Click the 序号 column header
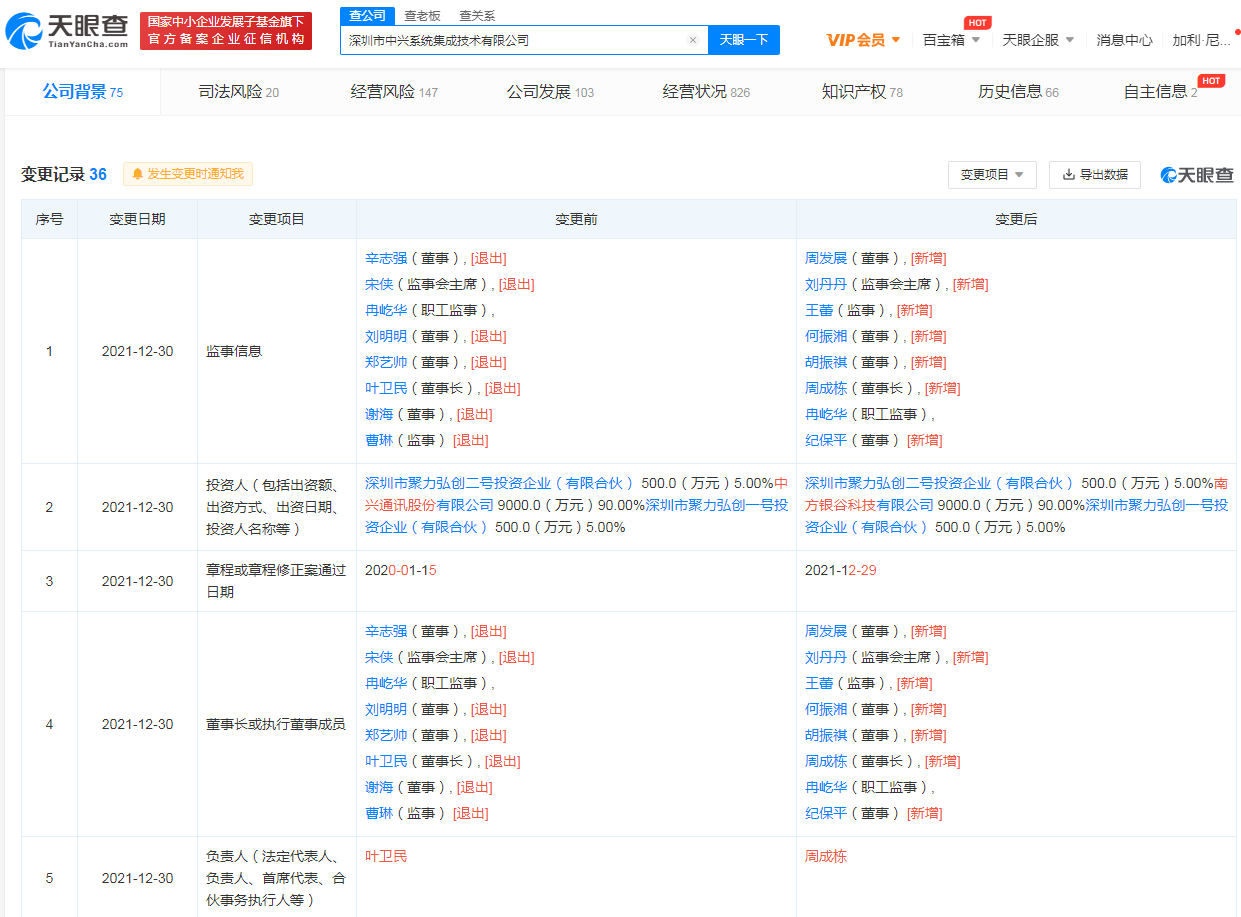This screenshot has width=1241, height=917. pos(49,219)
